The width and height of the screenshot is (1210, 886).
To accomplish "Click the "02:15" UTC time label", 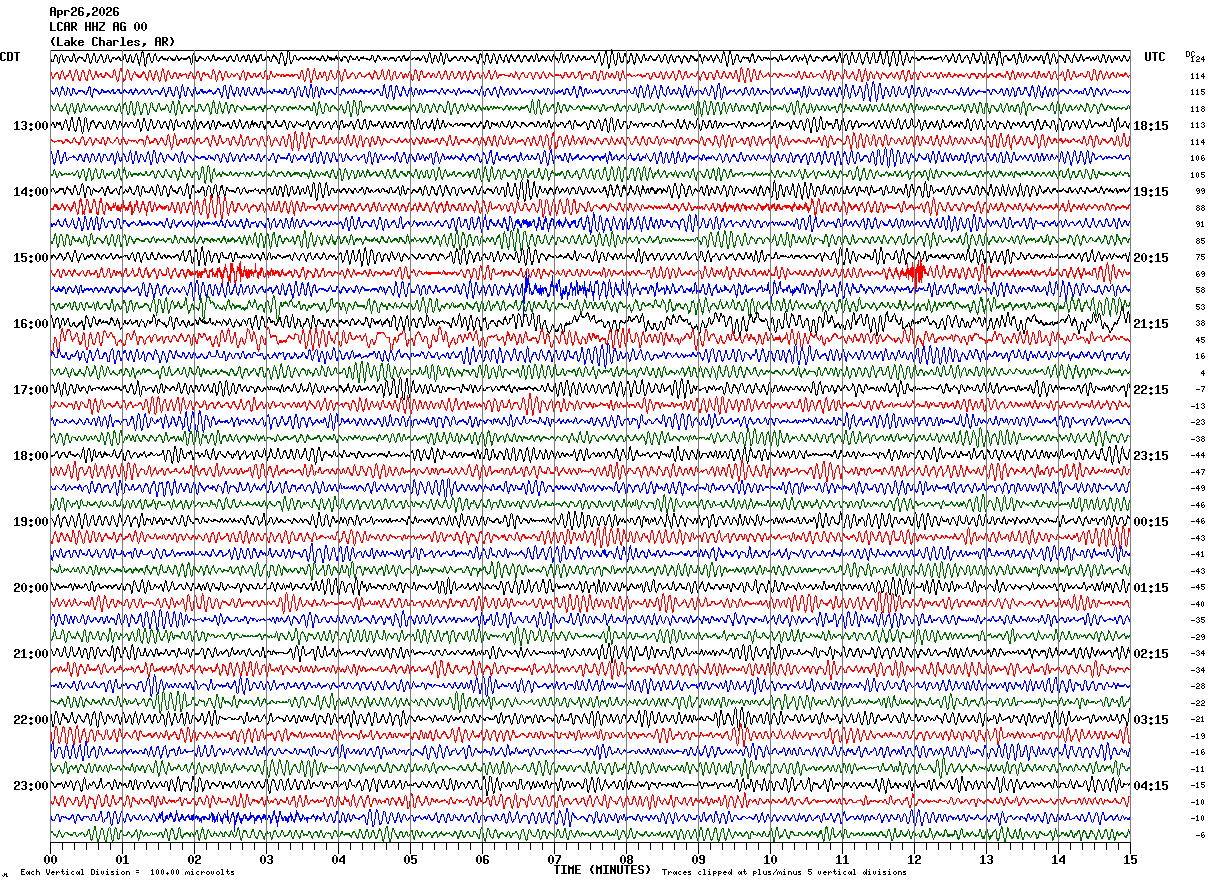I will point(1151,654).
